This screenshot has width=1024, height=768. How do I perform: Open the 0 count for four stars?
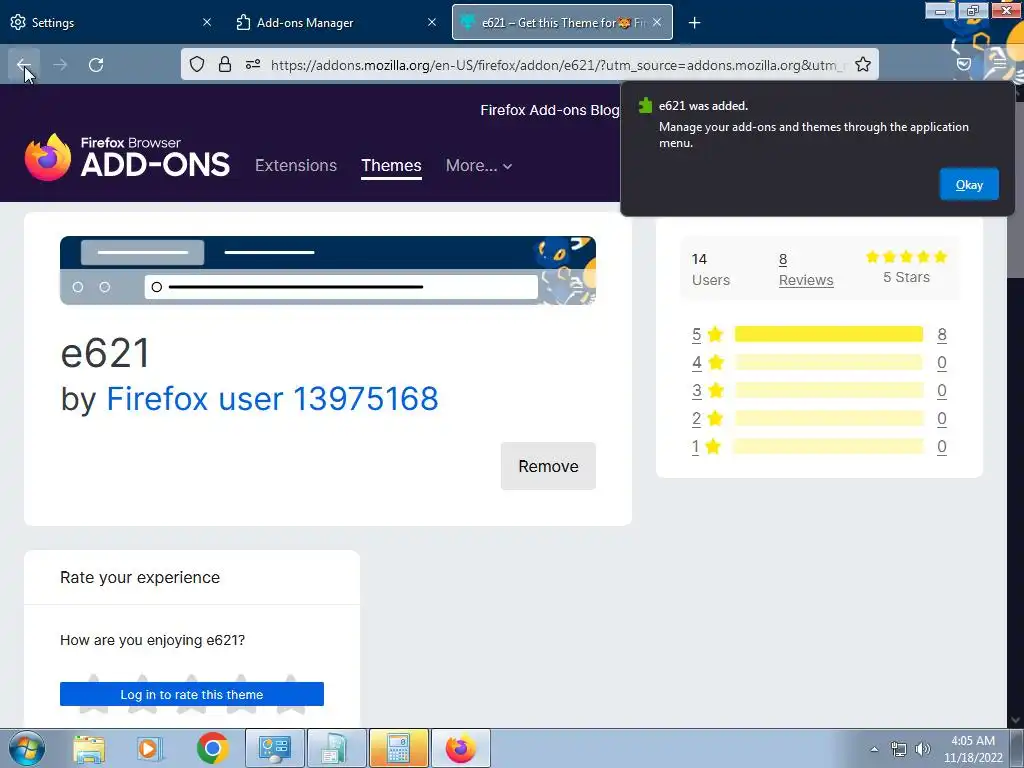coord(942,362)
